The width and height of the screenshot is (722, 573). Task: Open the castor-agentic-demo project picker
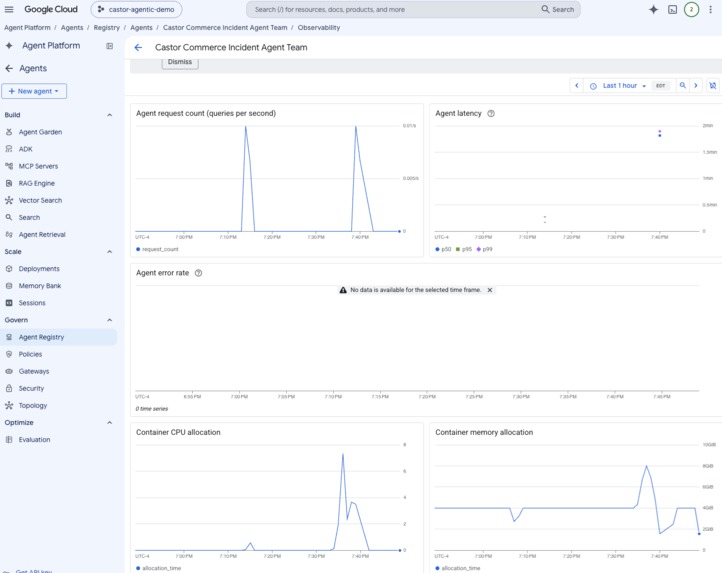pos(136,9)
